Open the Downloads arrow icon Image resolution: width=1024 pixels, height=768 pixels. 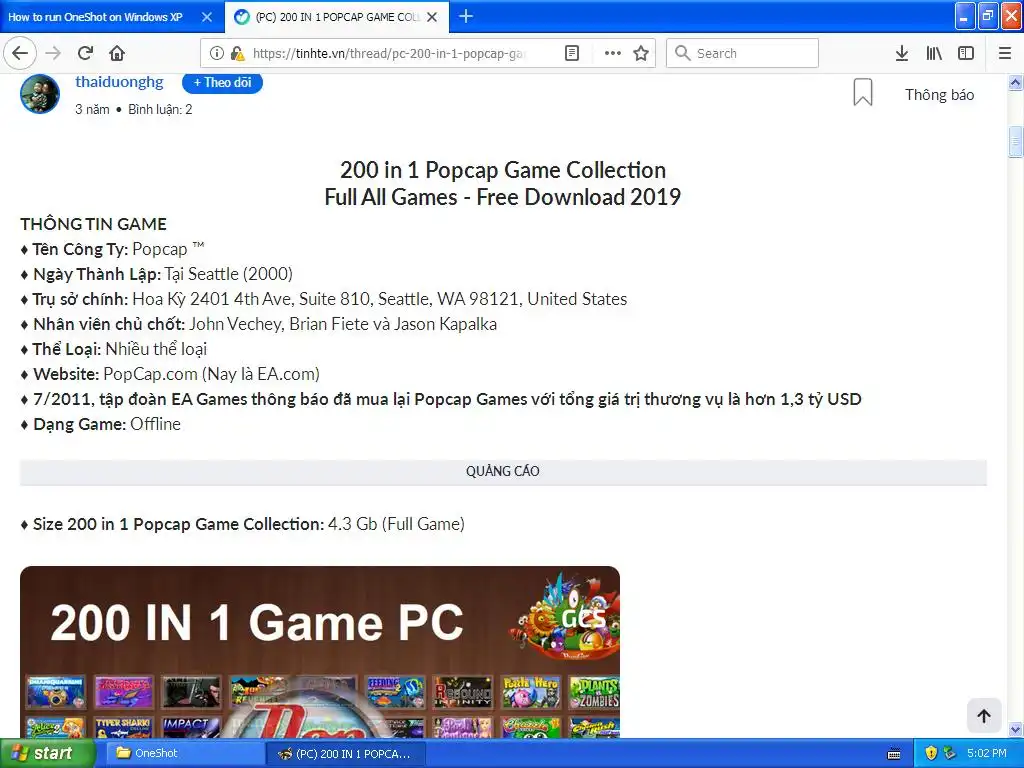pos(901,53)
